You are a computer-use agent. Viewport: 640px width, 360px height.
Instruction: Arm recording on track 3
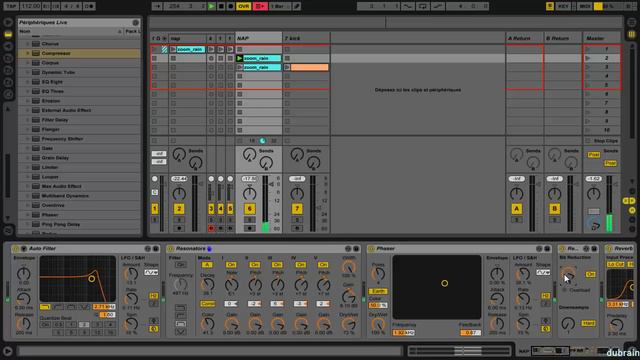211,228
